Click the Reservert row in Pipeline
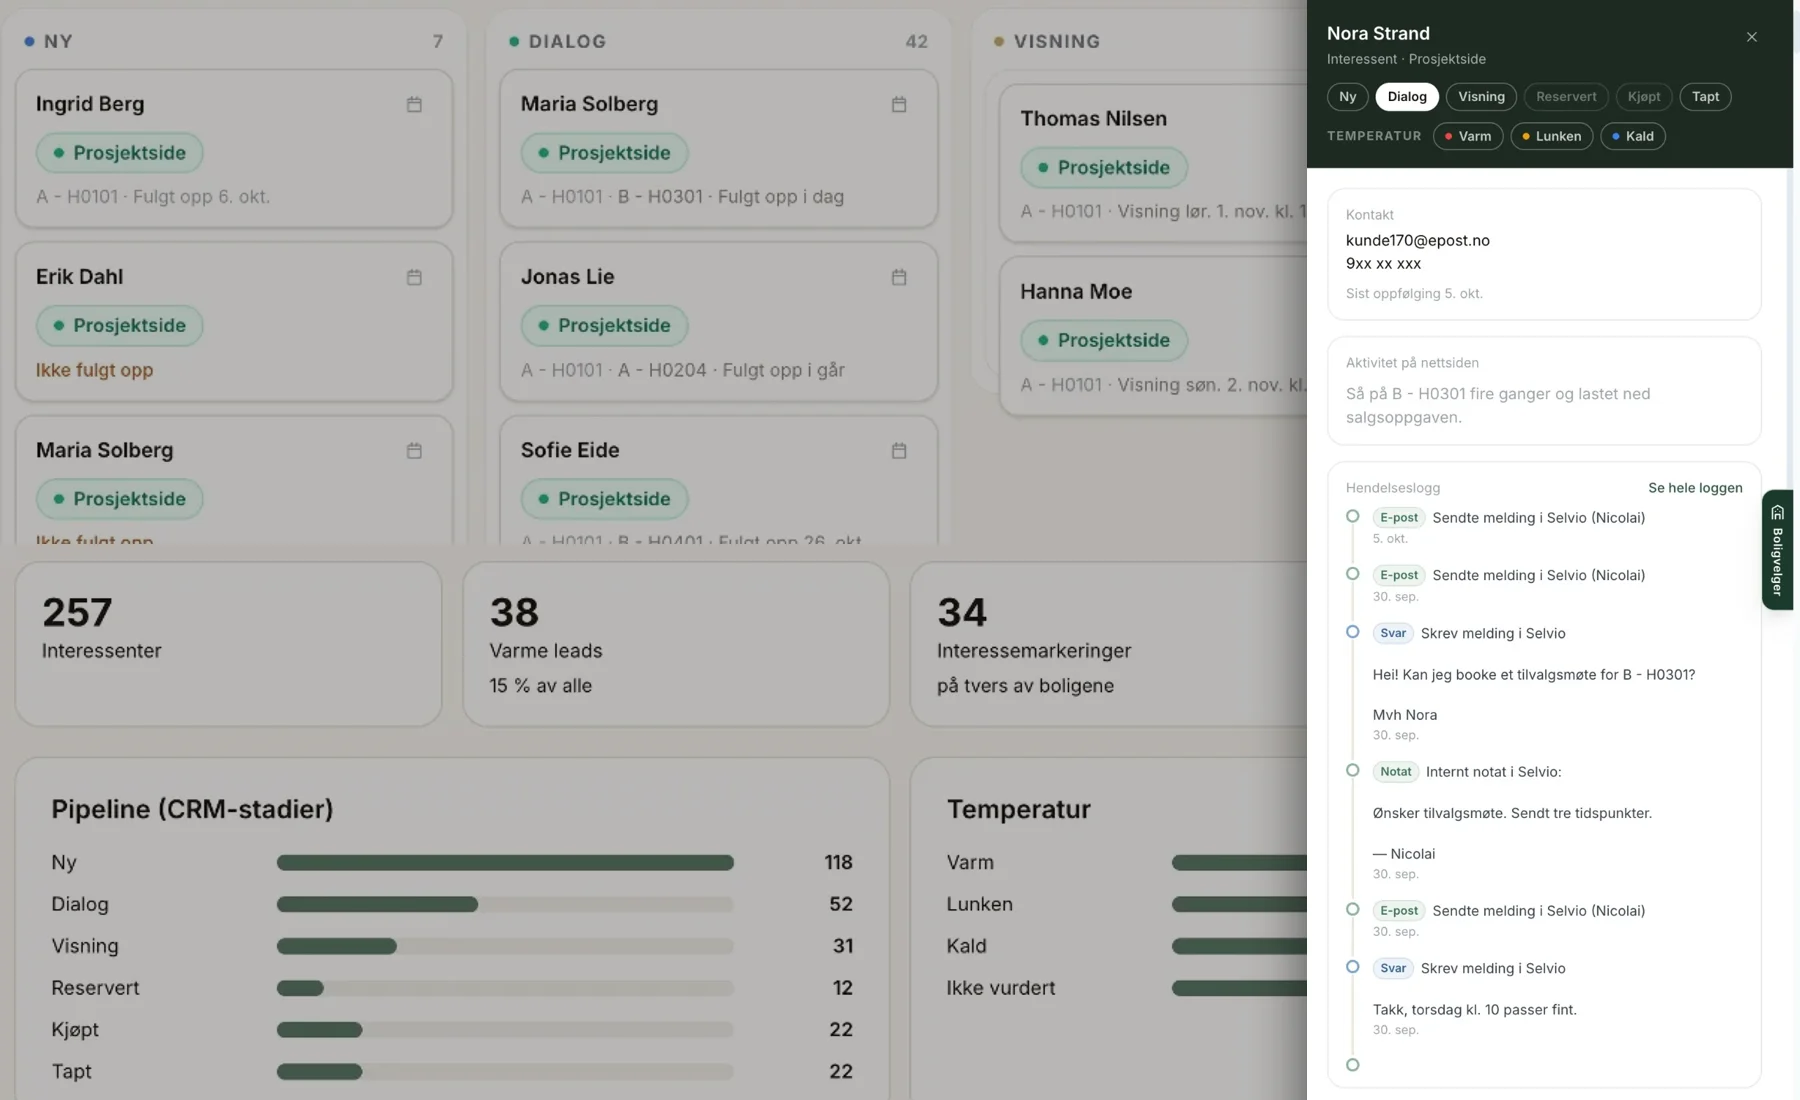 452,988
